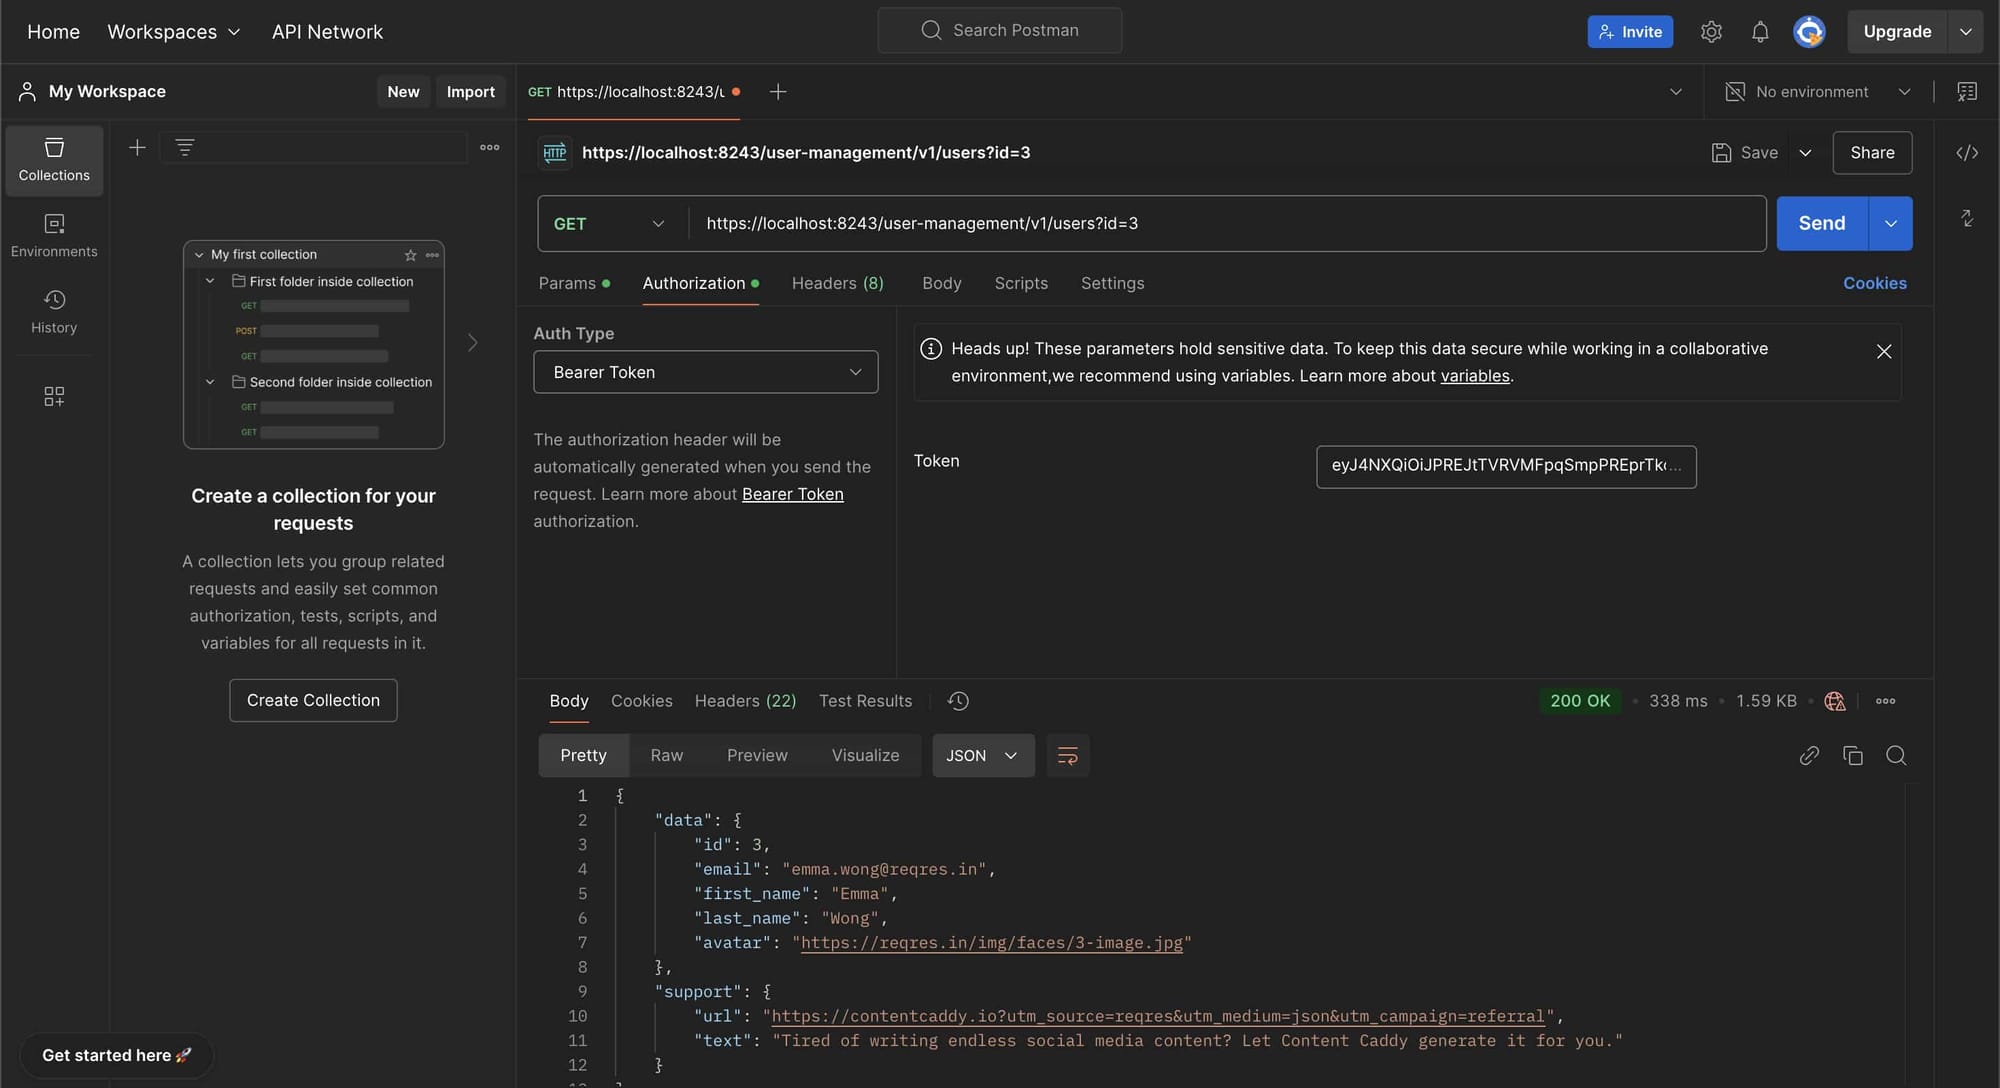Open the Collections sidebar panel
This screenshot has height=1088, width=2000.
coord(54,160)
